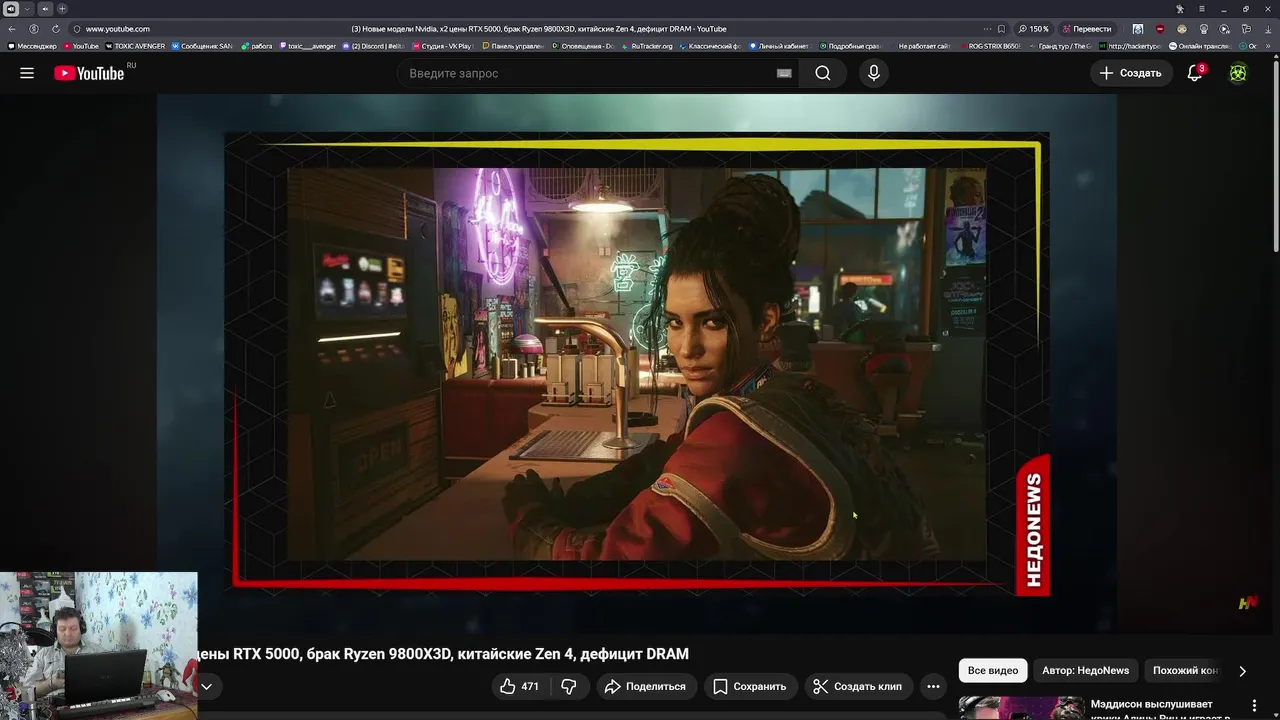Open the 'Discord' bookmark
The image size is (1280, 720).
coord(373,46)
